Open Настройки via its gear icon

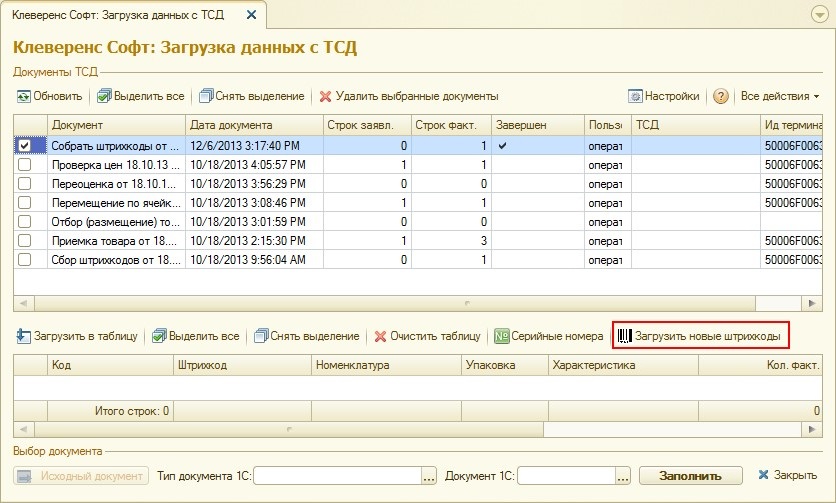tap(635, 97)
